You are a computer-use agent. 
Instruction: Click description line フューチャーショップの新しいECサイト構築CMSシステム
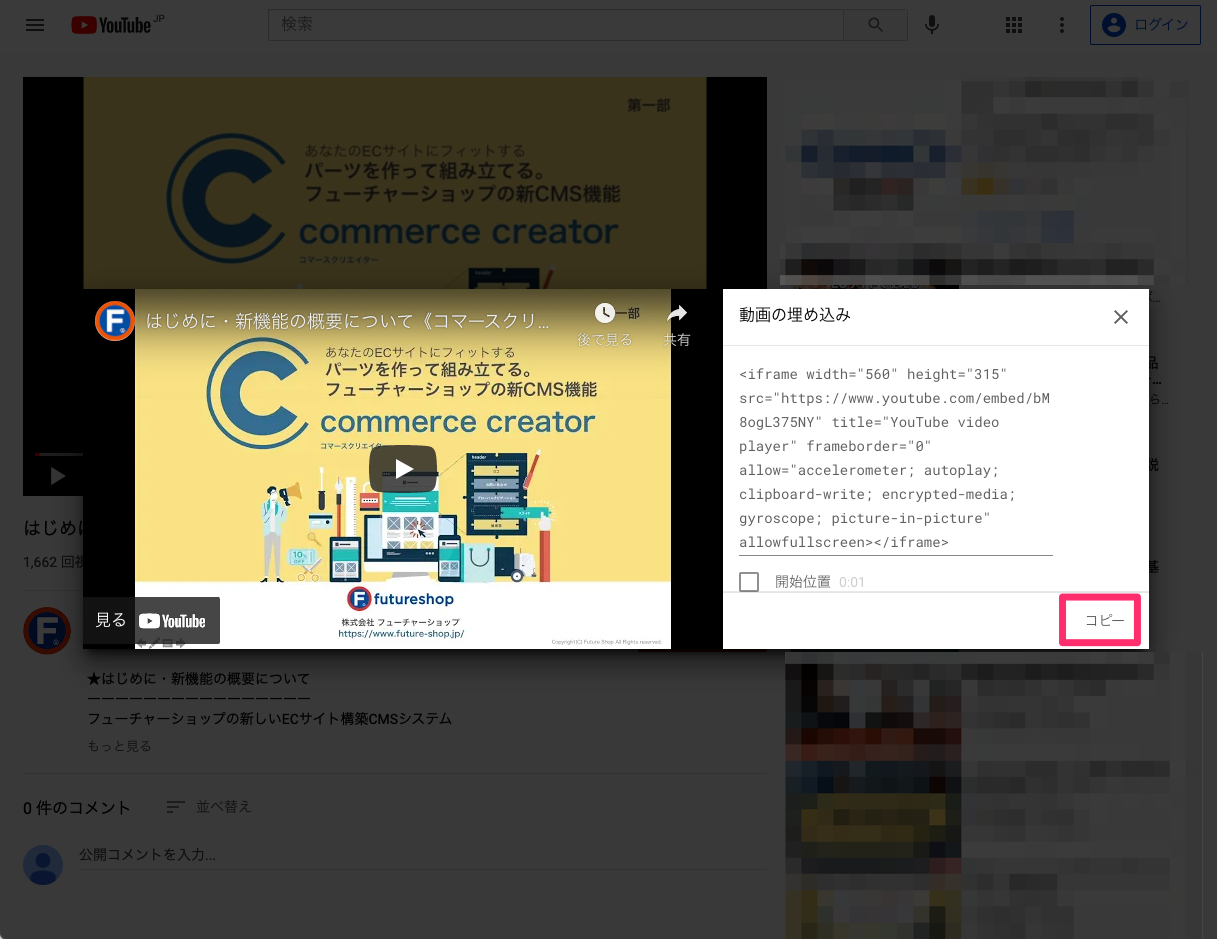[270, 719]
